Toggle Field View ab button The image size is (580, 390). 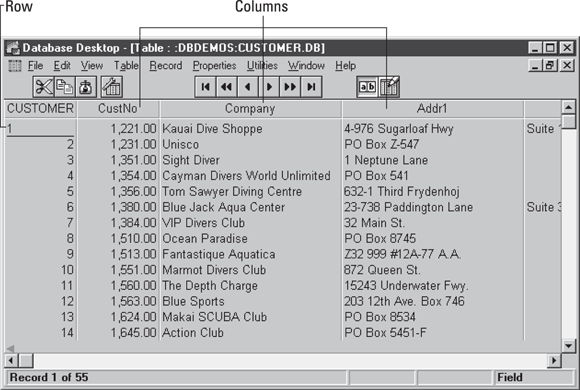(367, 87)
